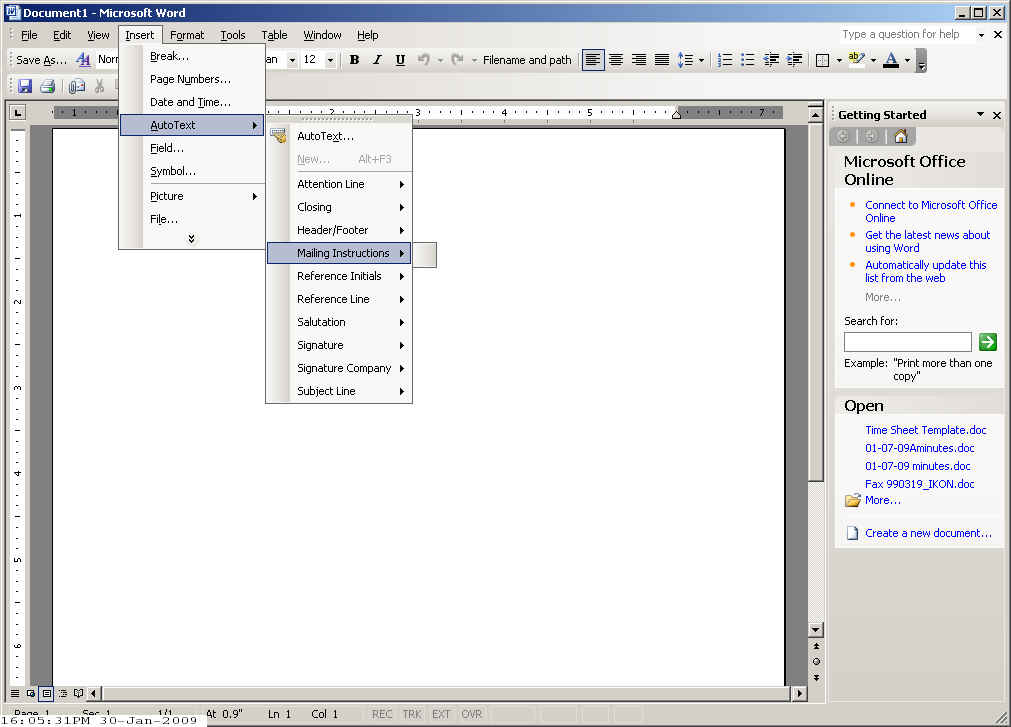The height and width of the screenshot is (727, 1011).
Task: Click the Undo icon
Action: point(424,60)
